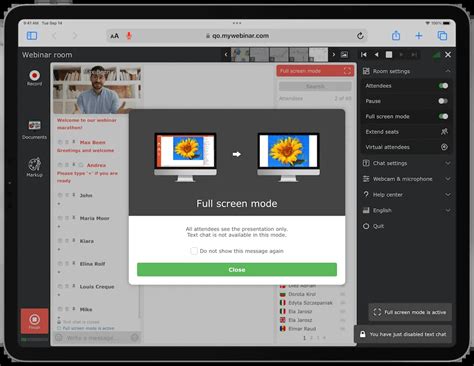This screenshot has width=474, height=366.
Task: Click the red Finish button
Action: [34, 321]
